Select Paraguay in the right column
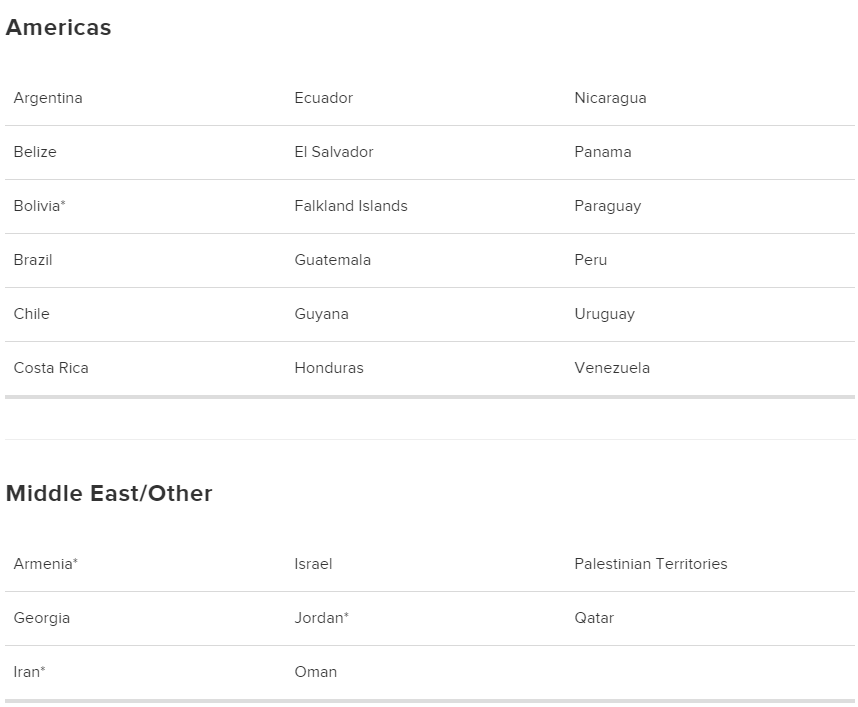Viewport: 858px width, 707px height. (607, 206)
